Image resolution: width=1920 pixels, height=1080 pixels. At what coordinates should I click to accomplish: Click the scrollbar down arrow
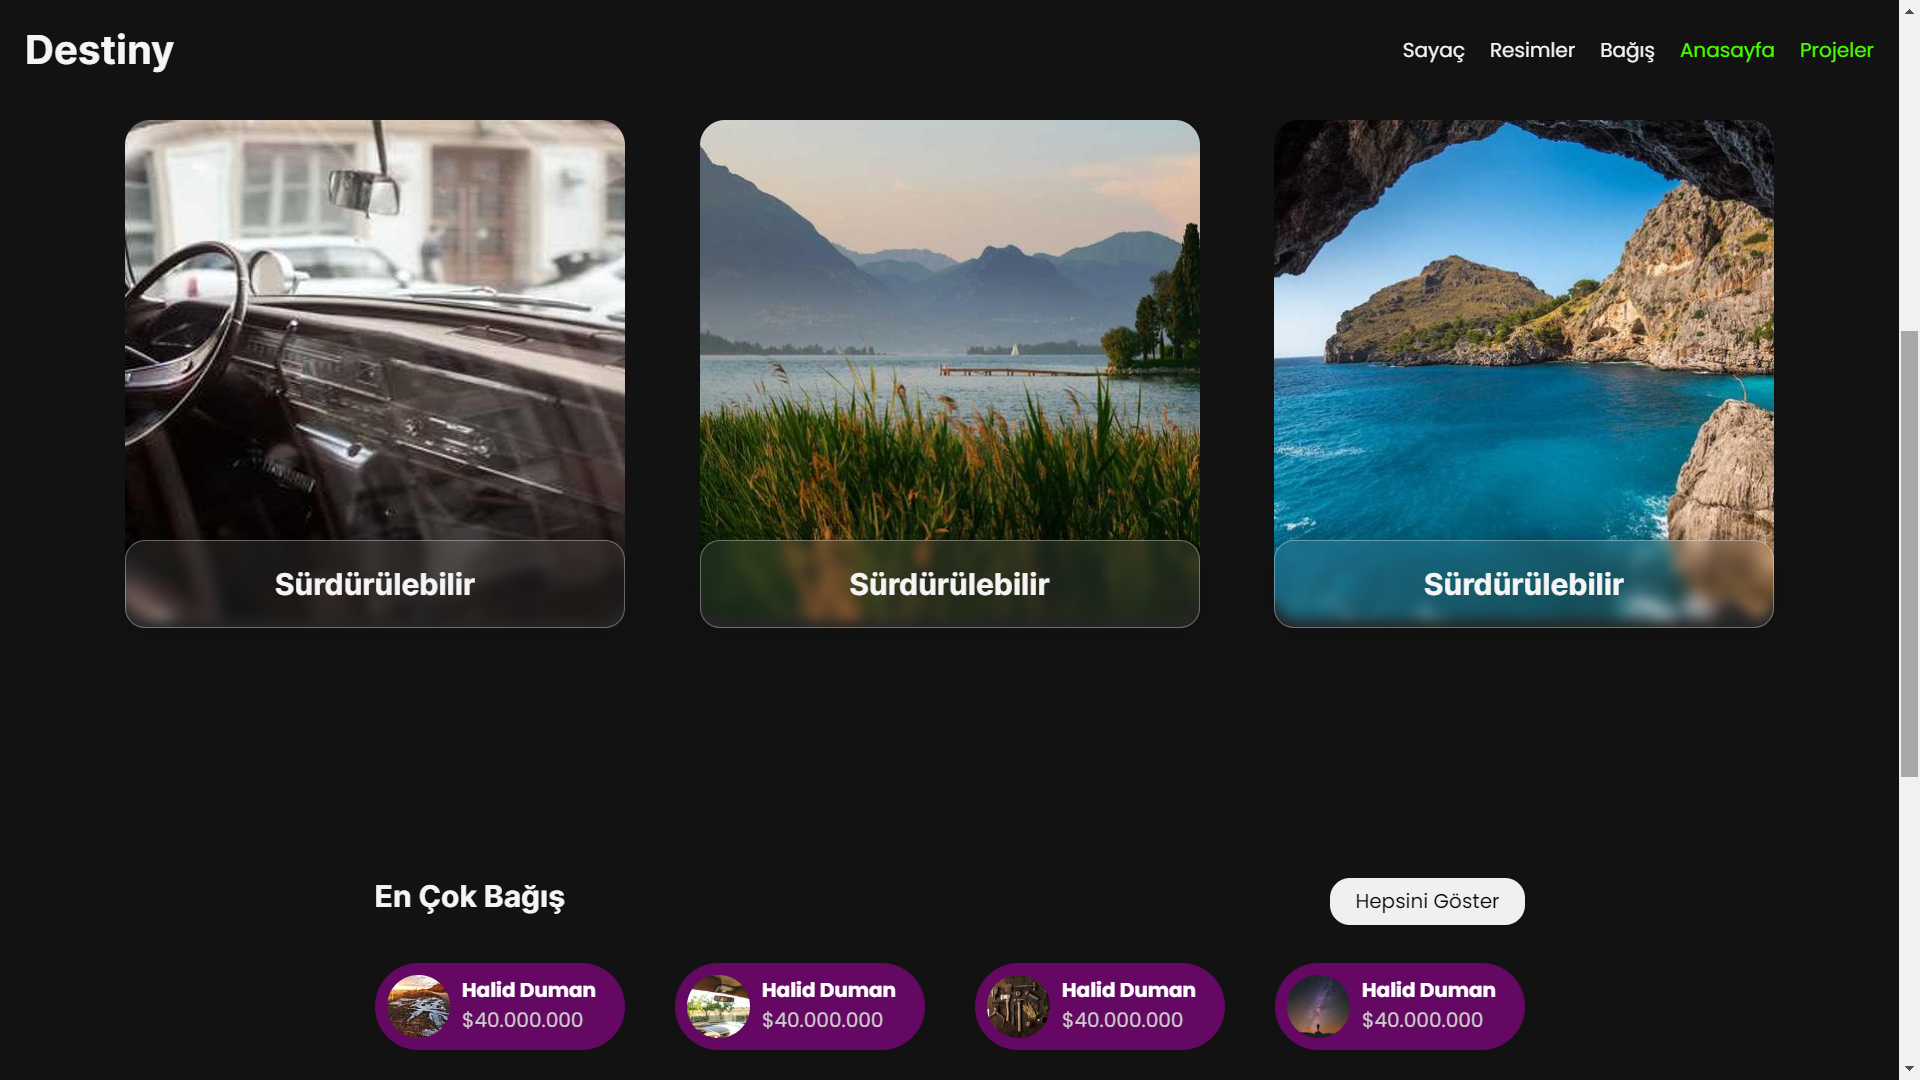coord(1909,1070)
